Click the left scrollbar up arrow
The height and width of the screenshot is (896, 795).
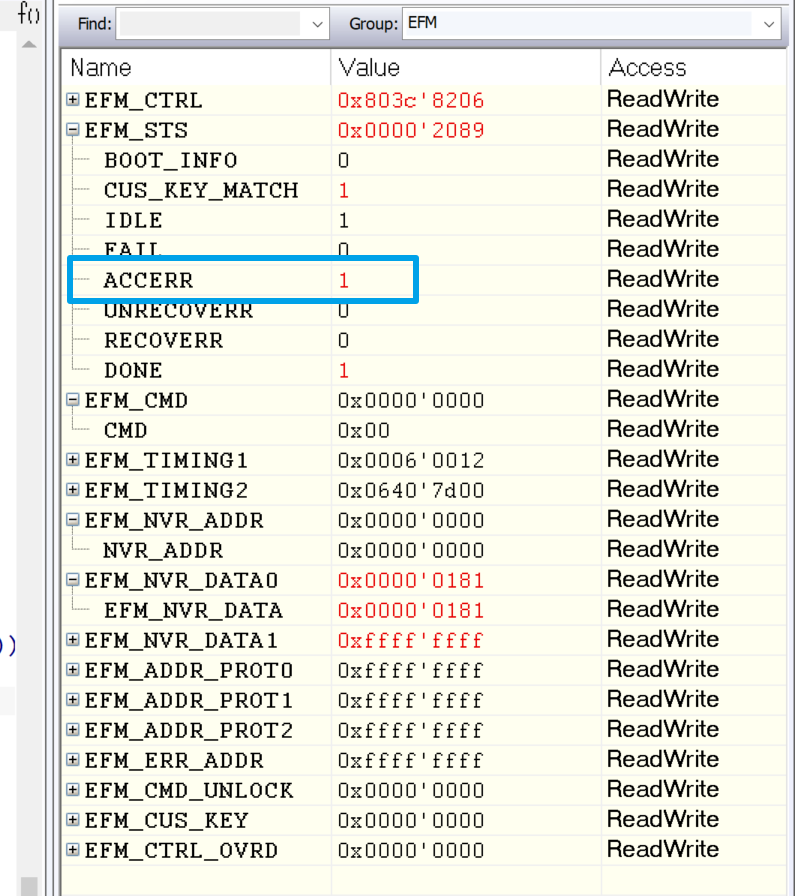point(29,44)
